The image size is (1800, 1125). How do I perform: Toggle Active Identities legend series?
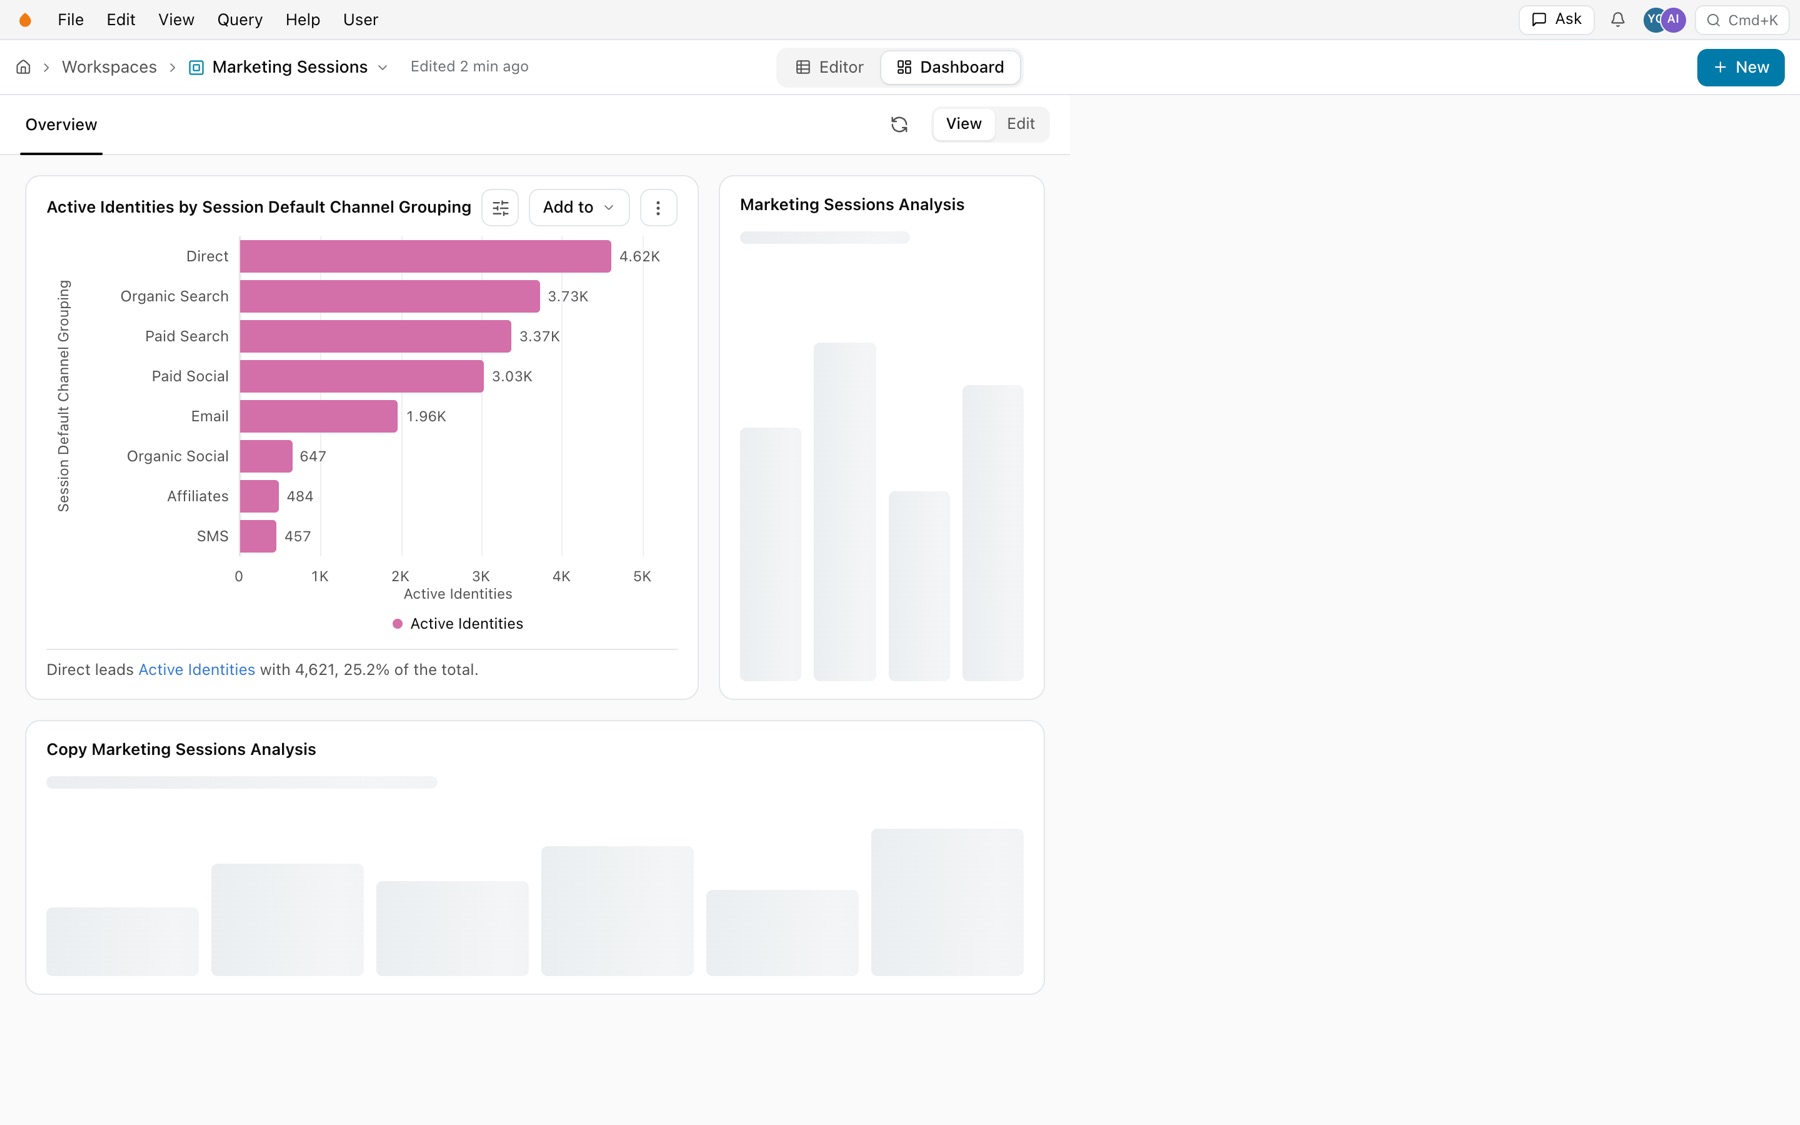(458, 624)
